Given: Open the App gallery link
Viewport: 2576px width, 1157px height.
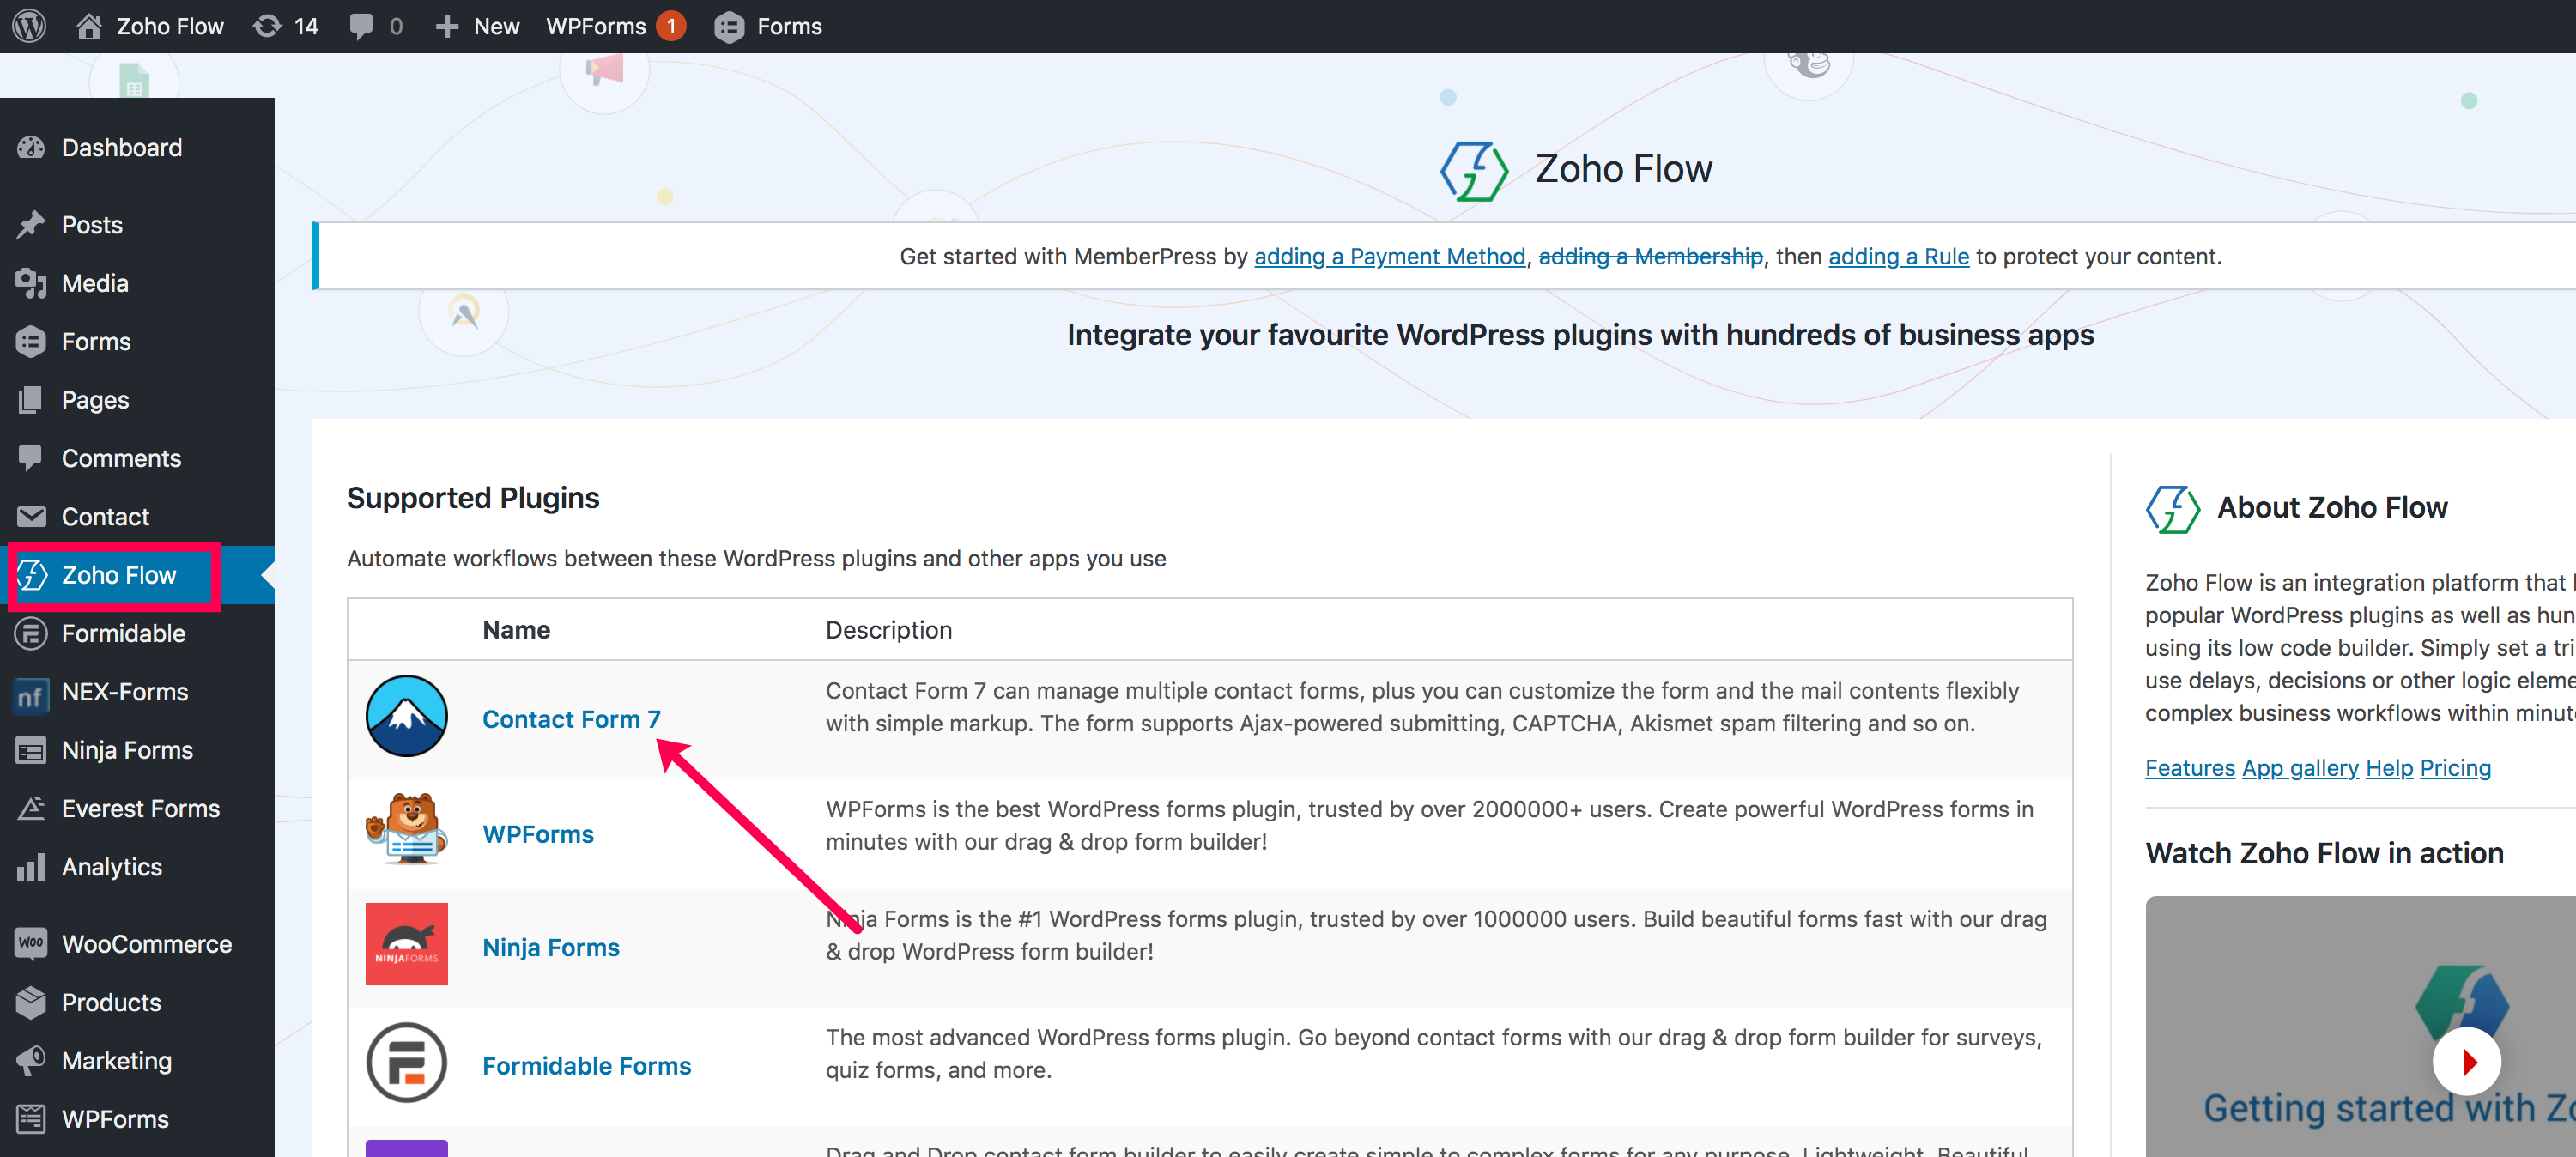Looking at the screenshot, I should point(2299,768).
